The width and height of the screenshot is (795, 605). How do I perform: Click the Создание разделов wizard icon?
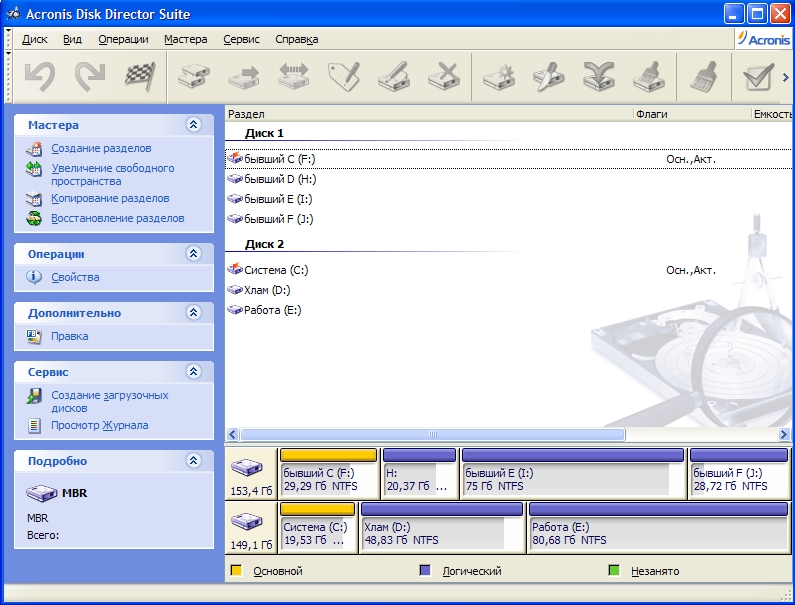(x=34, y=149)
